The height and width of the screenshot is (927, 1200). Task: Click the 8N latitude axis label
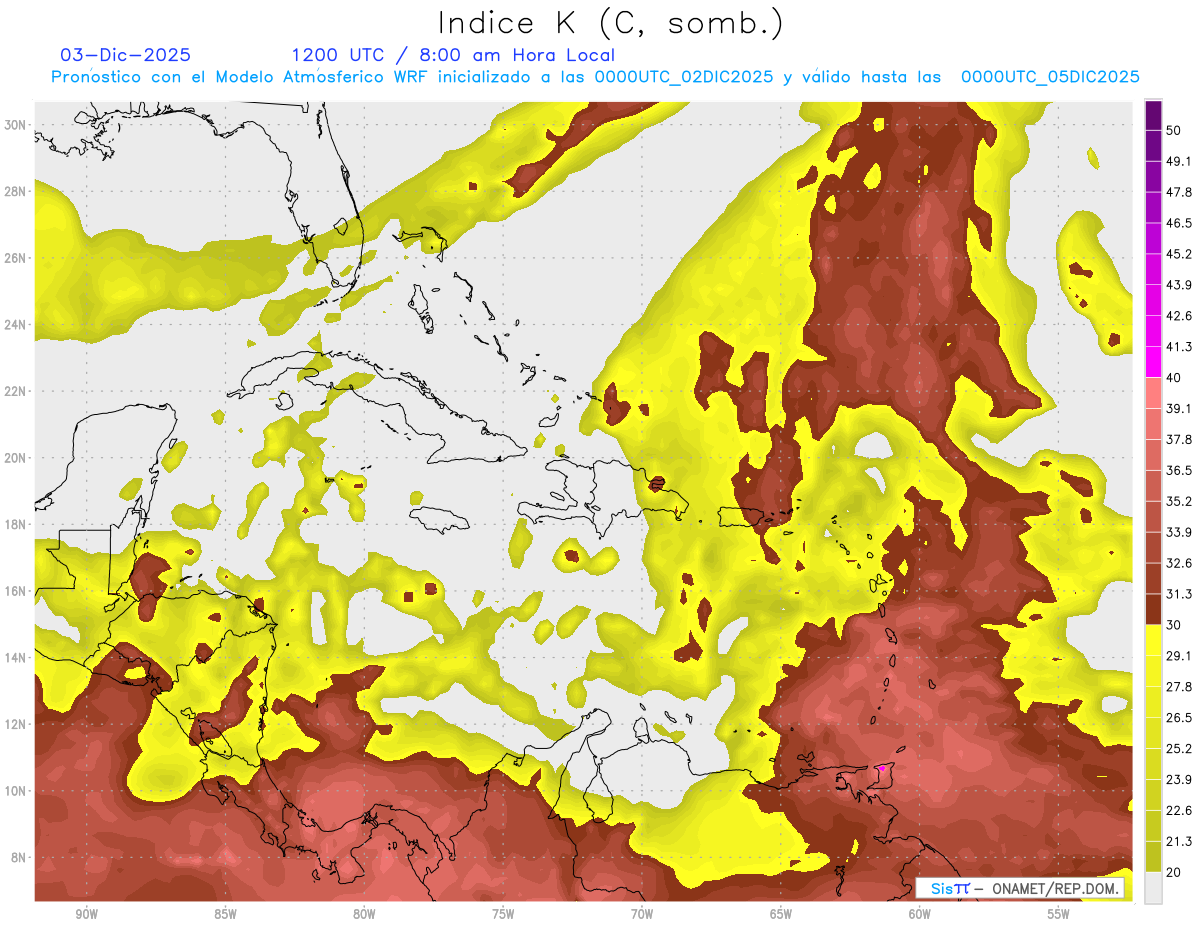point(20,857)
